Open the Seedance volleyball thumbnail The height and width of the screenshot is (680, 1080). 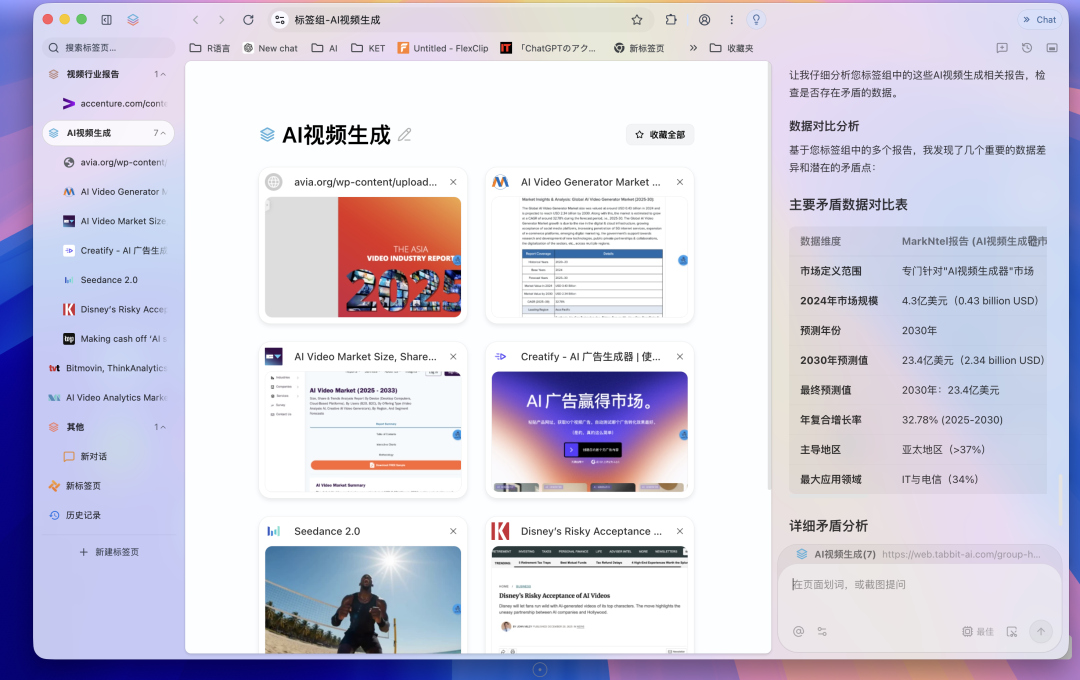pyautogui.click(x=363, y=599)
